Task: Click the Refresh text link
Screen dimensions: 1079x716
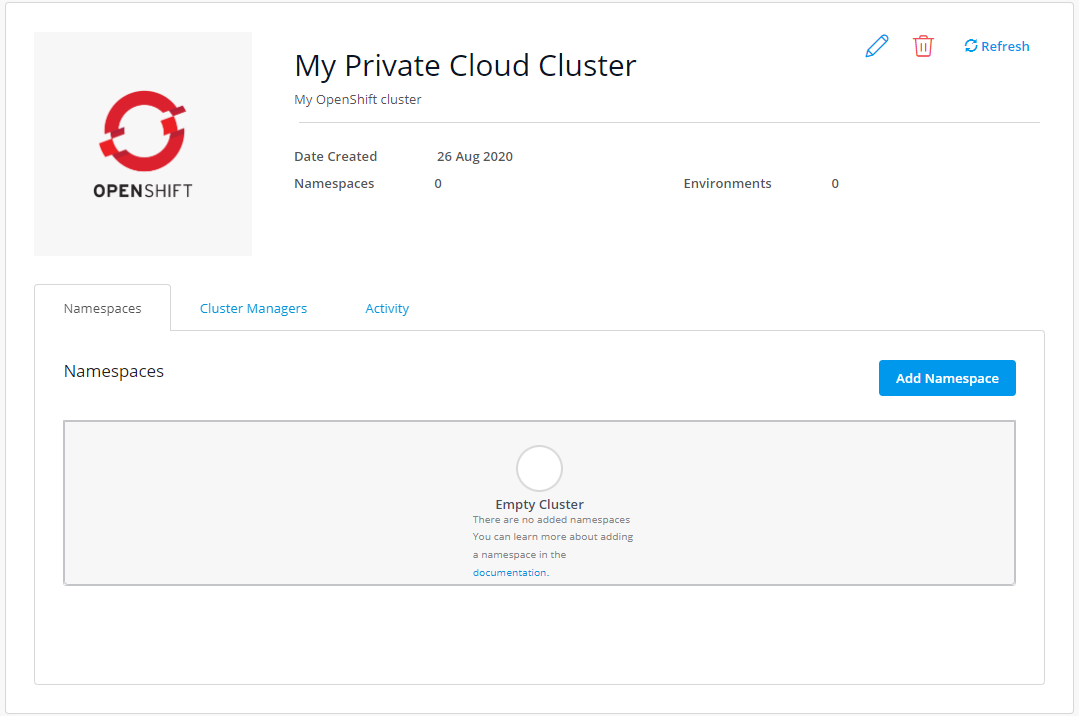Action: (x=1005, y=45)
